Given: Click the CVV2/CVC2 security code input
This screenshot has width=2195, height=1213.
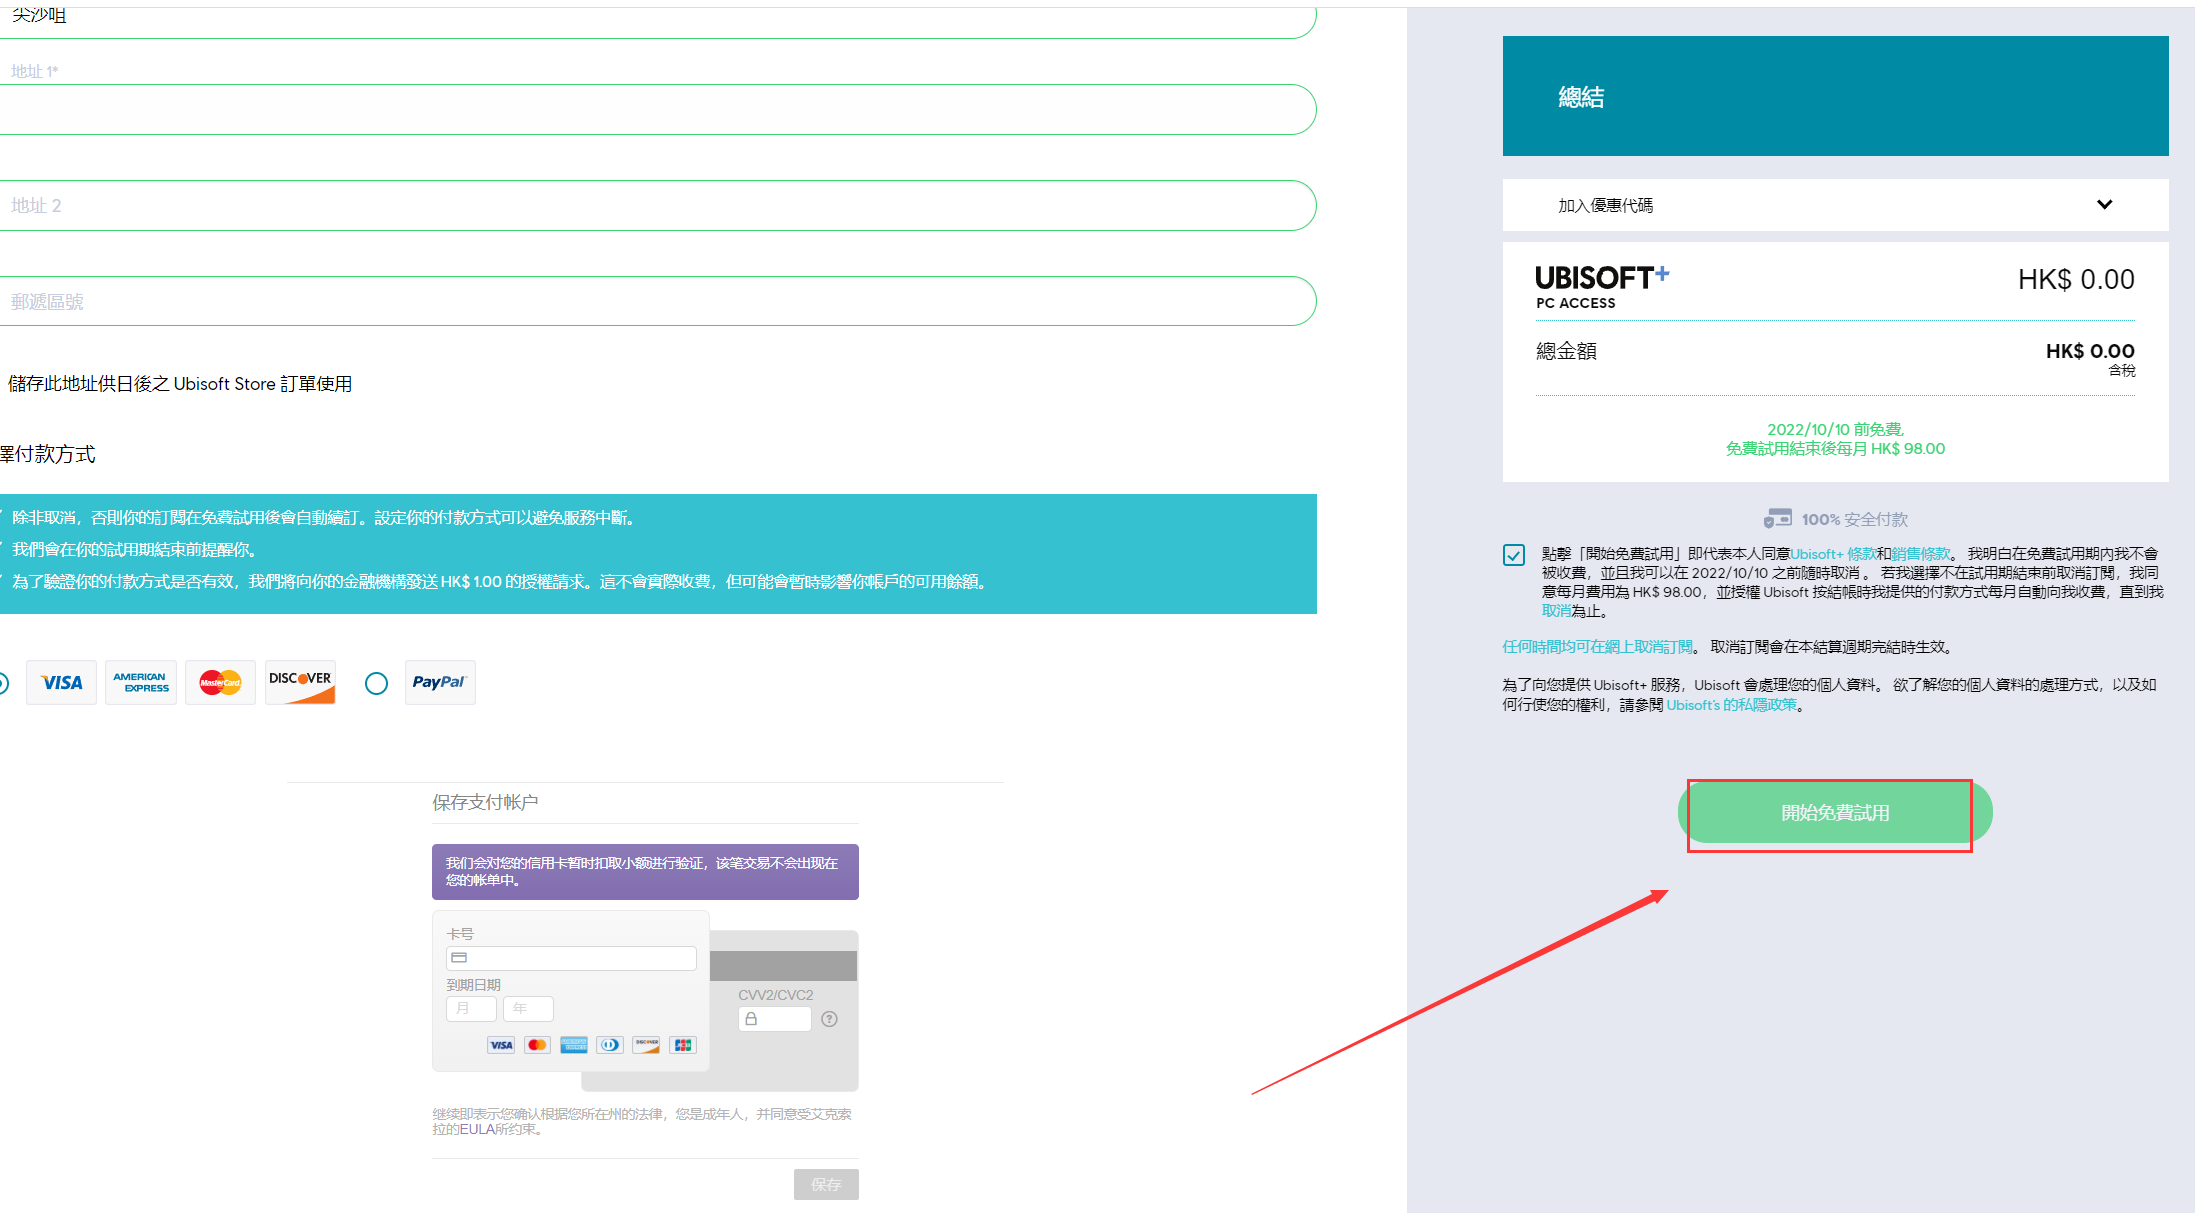Looking at the screenshot, I should point(774,1019).
